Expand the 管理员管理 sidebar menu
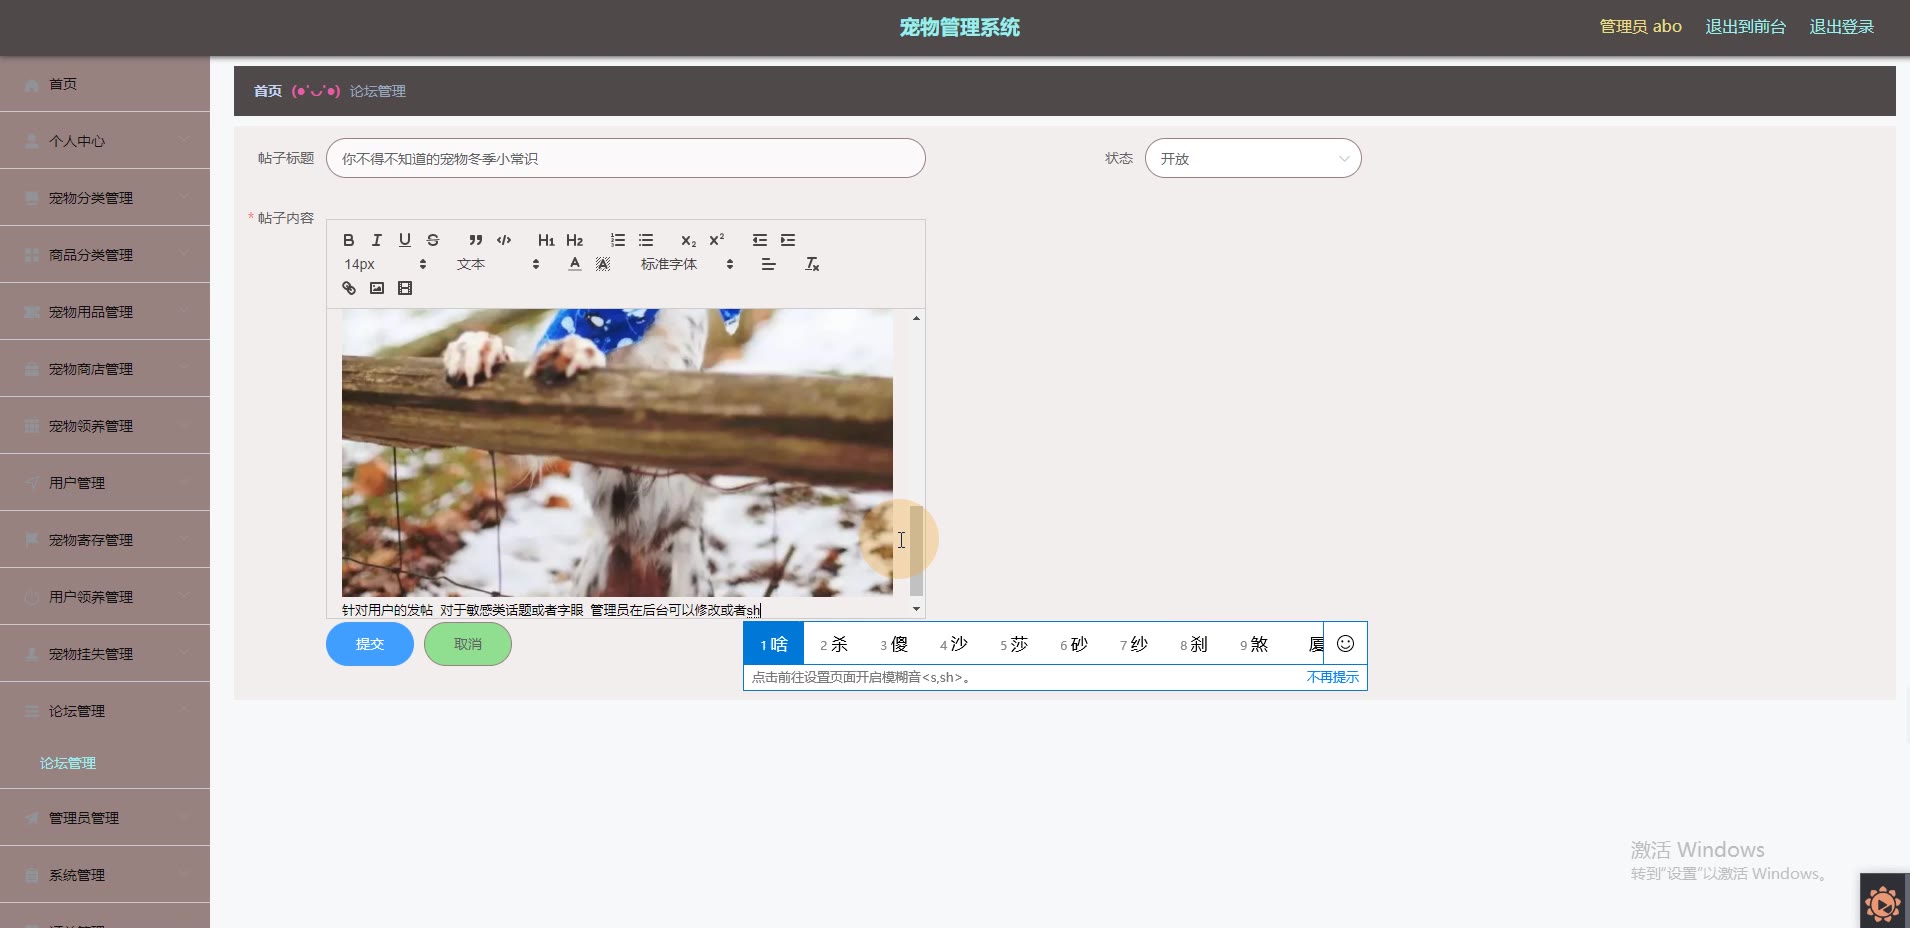This screenshot has height=928, width=1910. point(105,818)
